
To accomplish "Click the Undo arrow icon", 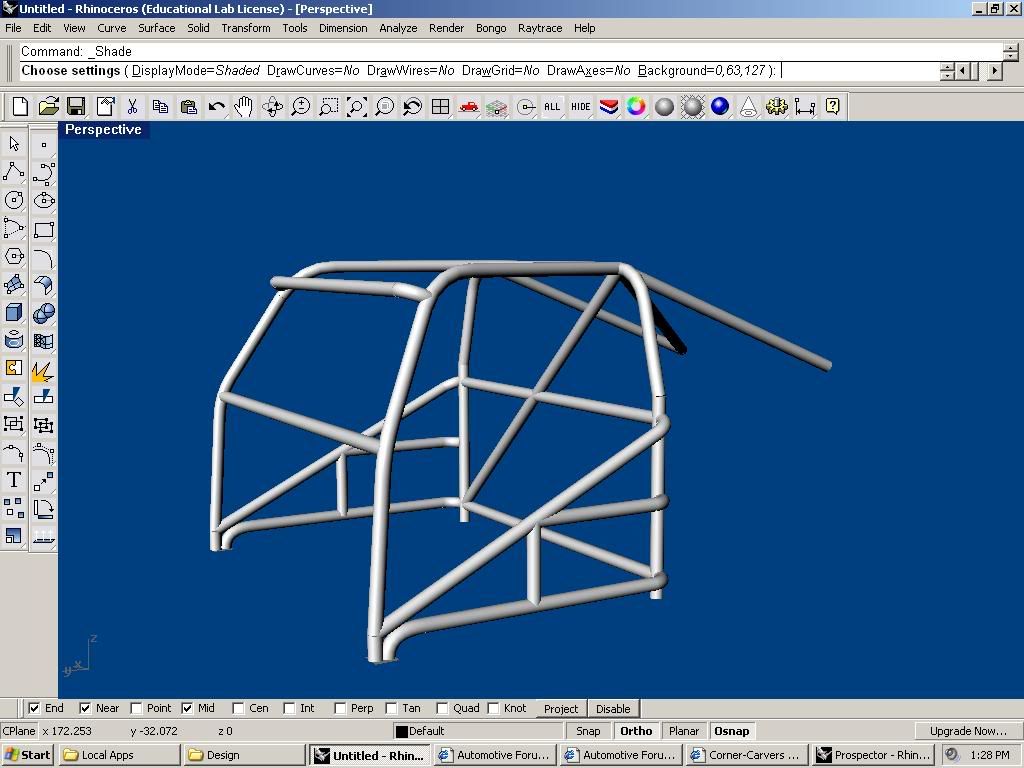I will [x=216, y=107].
